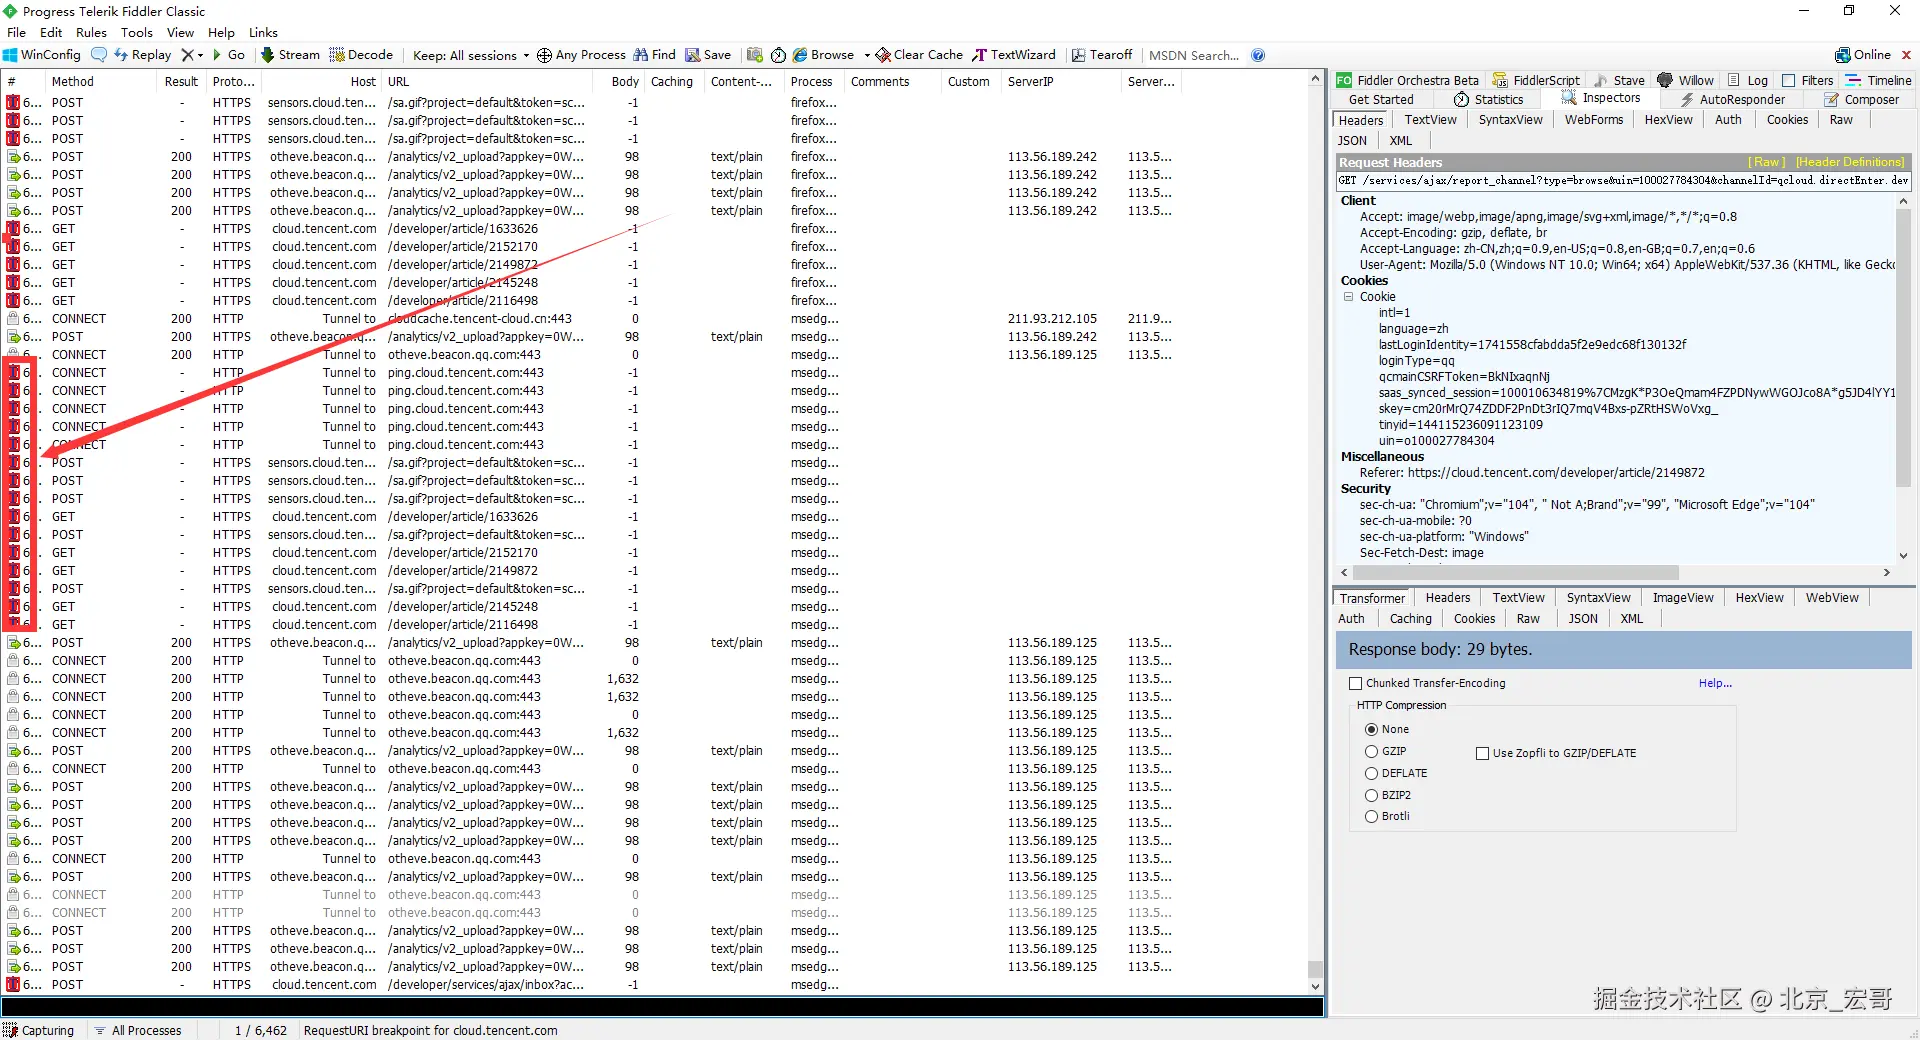Open the TextWizard tool
The width and height of the screenshot is (1920, 1040).
click(1014, 55)
